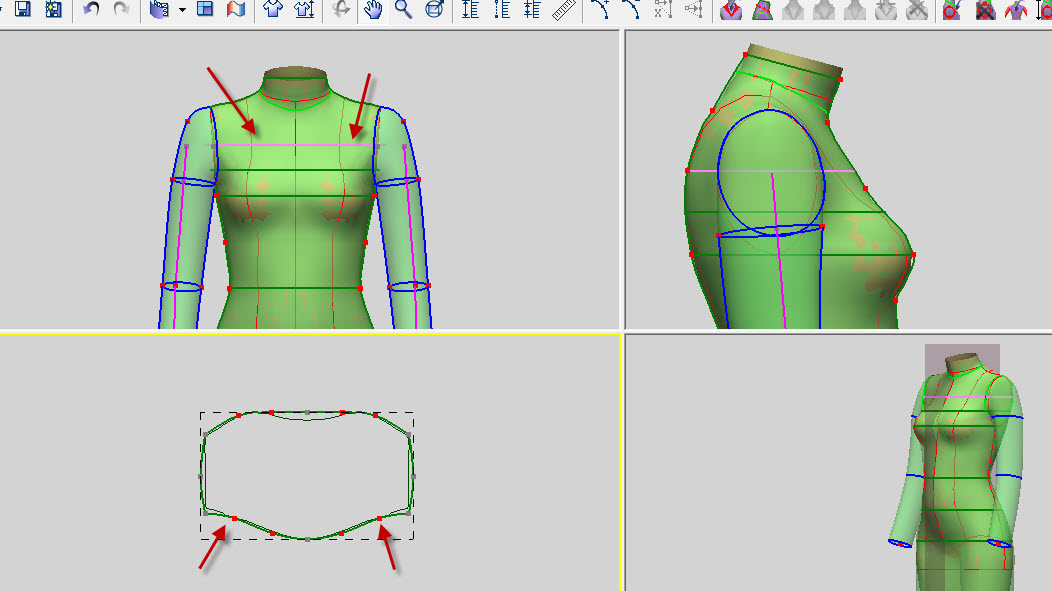Click the plain T-shirt garment icon

click(x=272, y=9)
